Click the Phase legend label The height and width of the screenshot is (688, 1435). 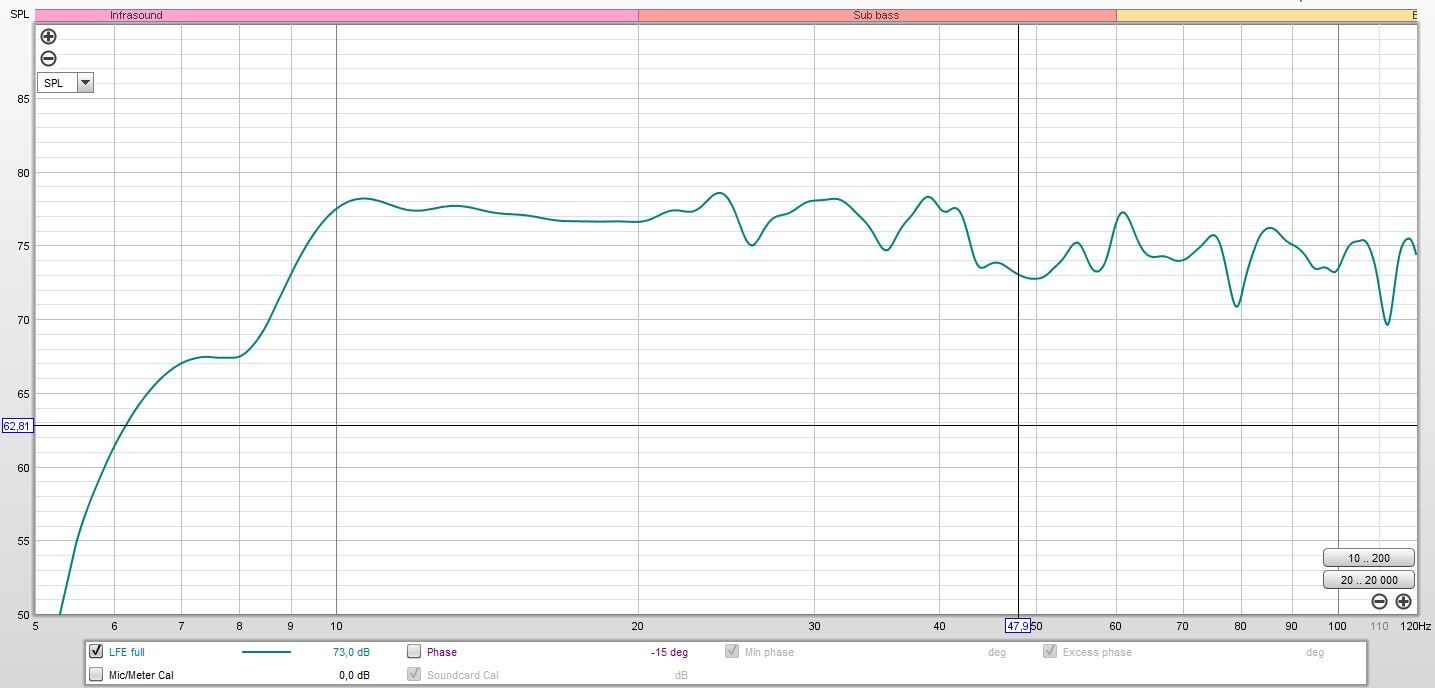(442, 652)
